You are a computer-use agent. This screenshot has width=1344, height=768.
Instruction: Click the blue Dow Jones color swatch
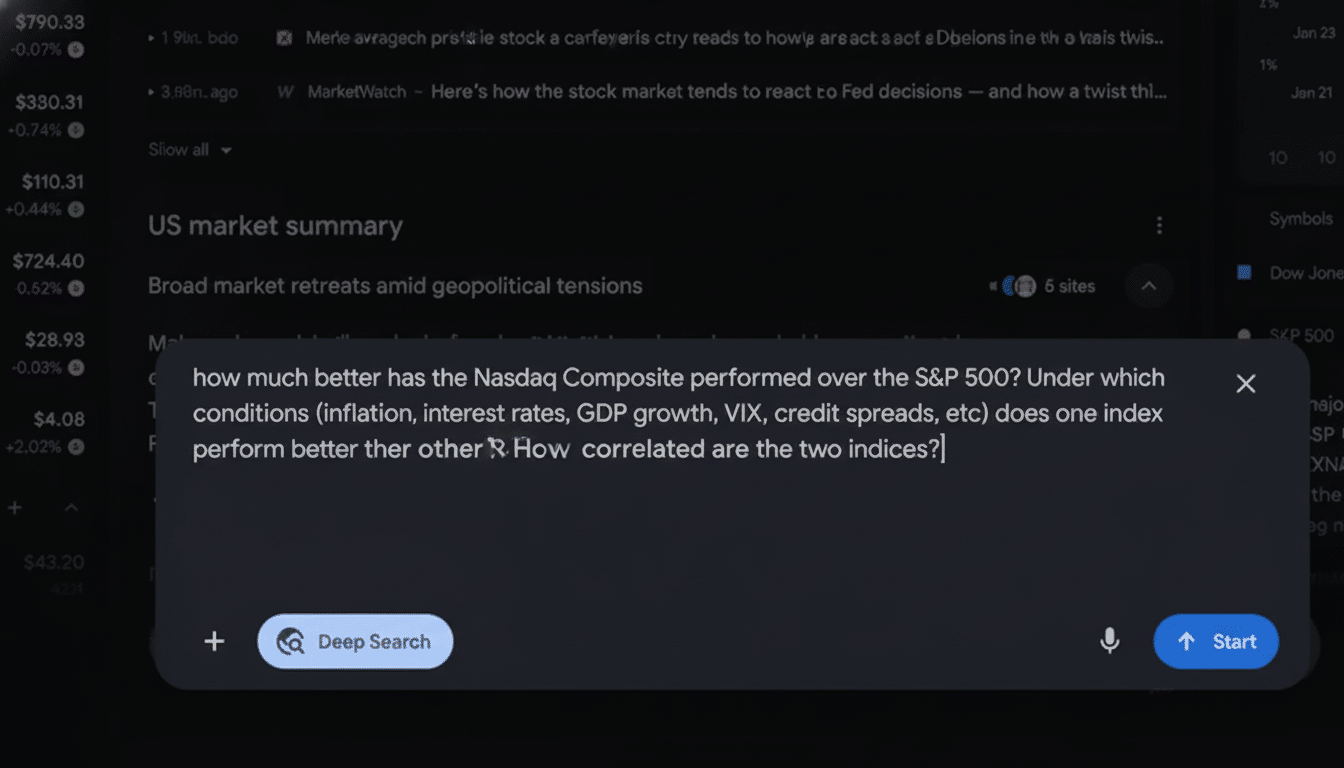point(1243,271)
